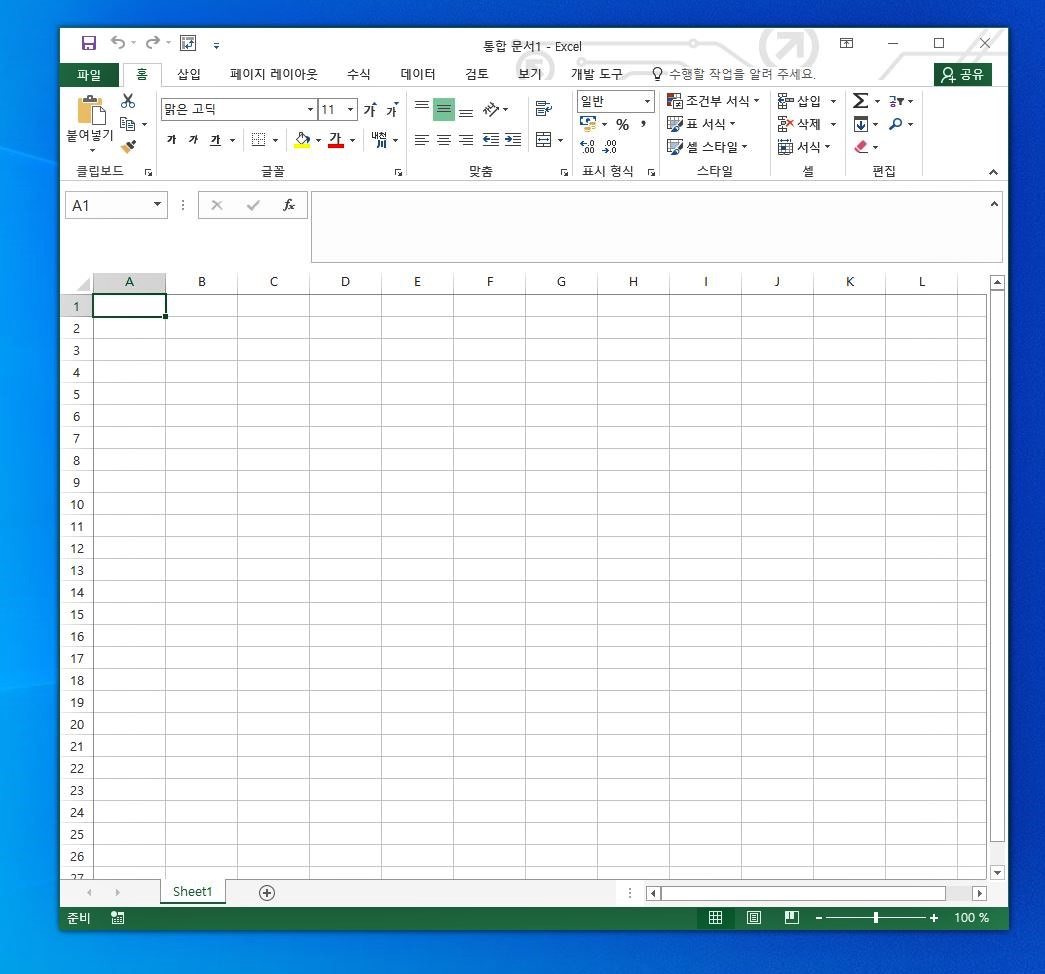Align text left

coord(421,139)
